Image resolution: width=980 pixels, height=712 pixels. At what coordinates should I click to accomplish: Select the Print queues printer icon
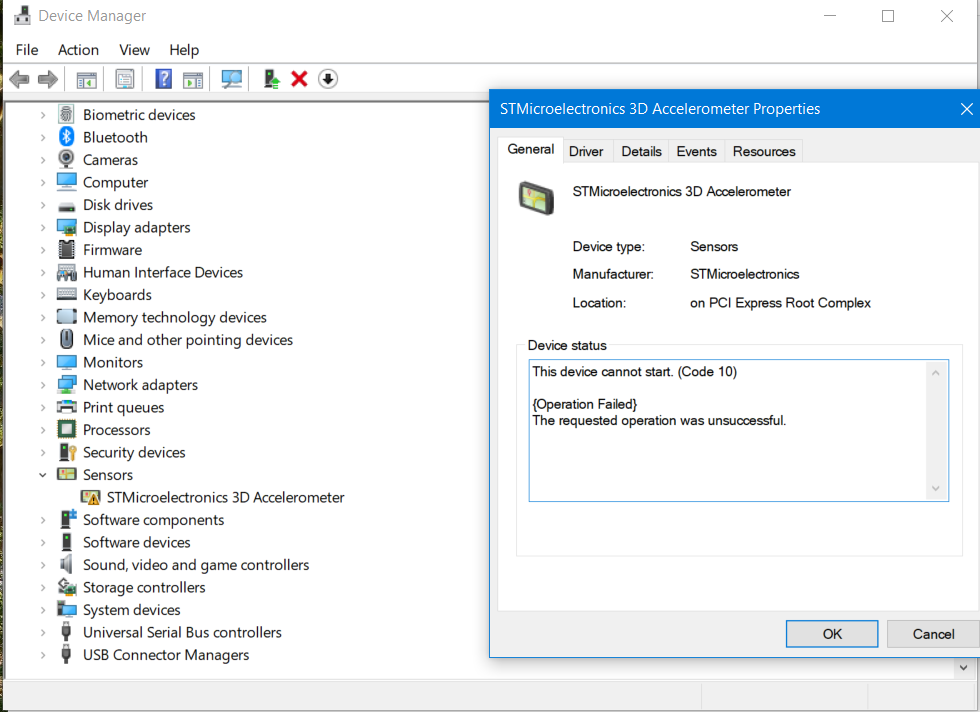click(66, 407)
